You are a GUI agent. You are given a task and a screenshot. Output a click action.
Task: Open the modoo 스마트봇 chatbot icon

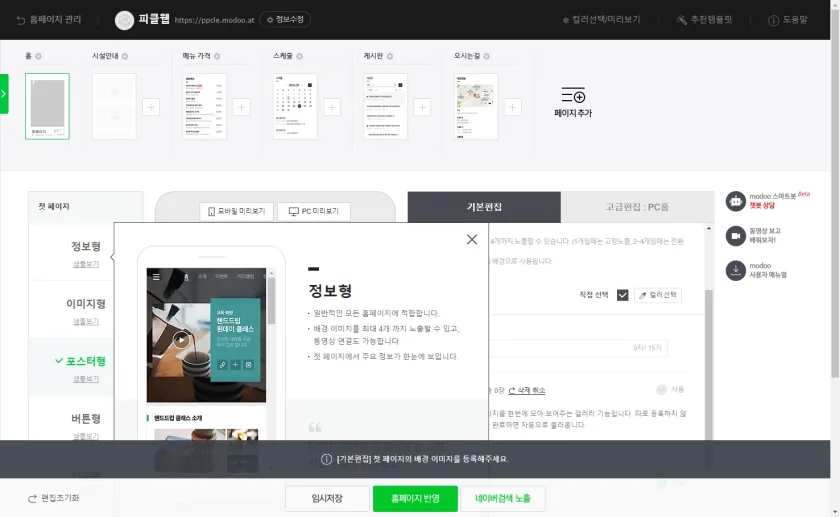tap(736, 201)
